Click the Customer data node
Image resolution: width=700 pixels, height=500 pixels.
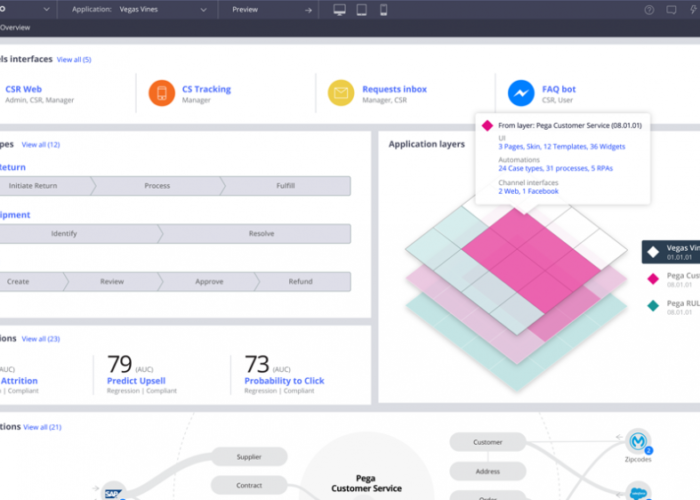tap(488, 442)
